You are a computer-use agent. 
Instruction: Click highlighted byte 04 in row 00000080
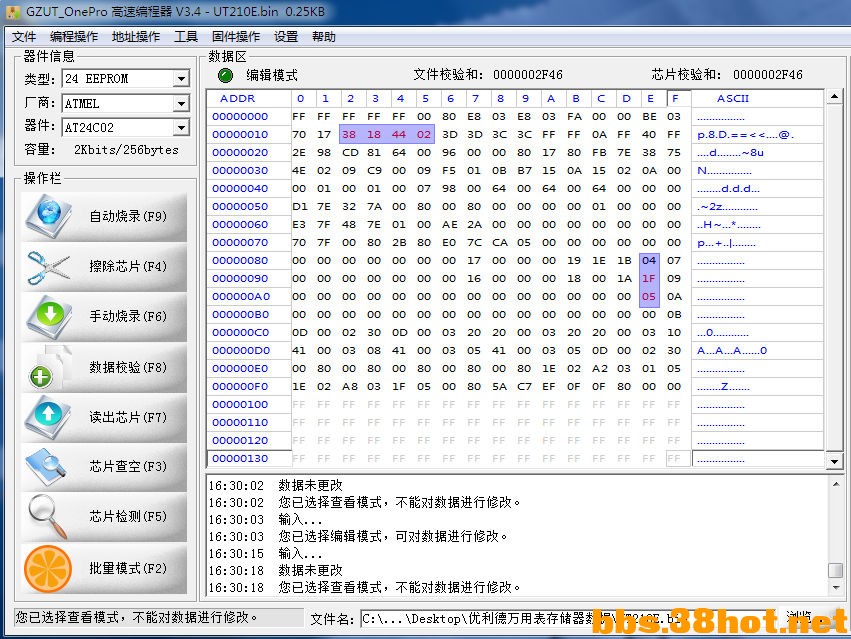click(x=649, y=261)
